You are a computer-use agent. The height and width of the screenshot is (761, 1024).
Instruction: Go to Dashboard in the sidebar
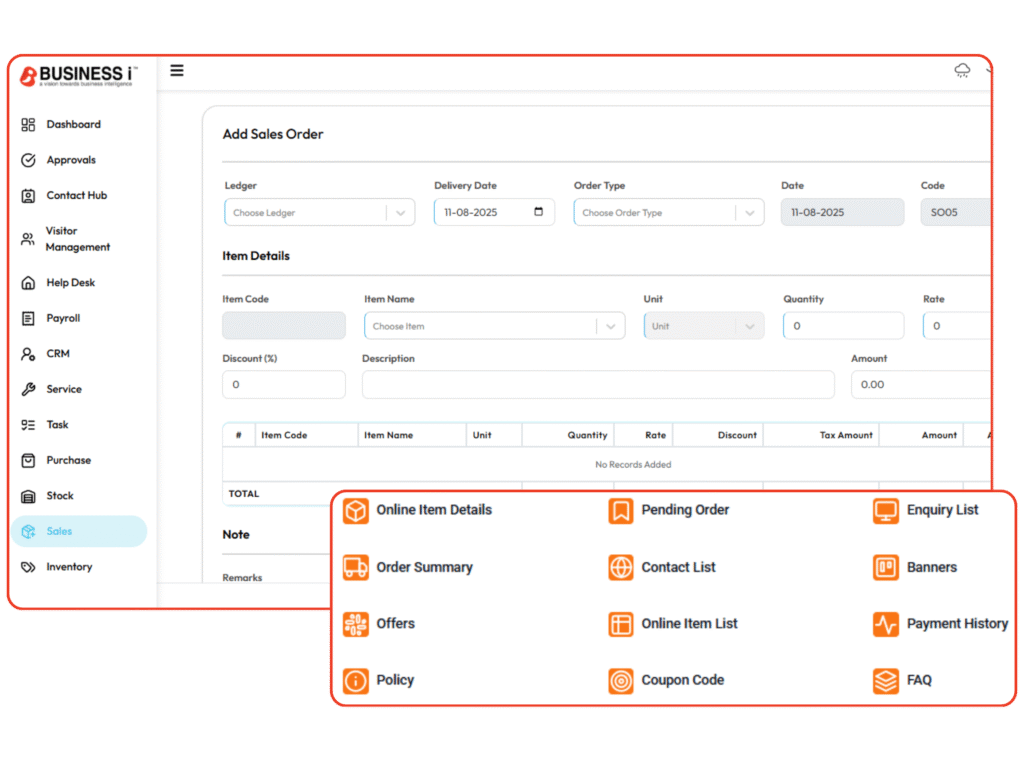[x=73, y=125]
